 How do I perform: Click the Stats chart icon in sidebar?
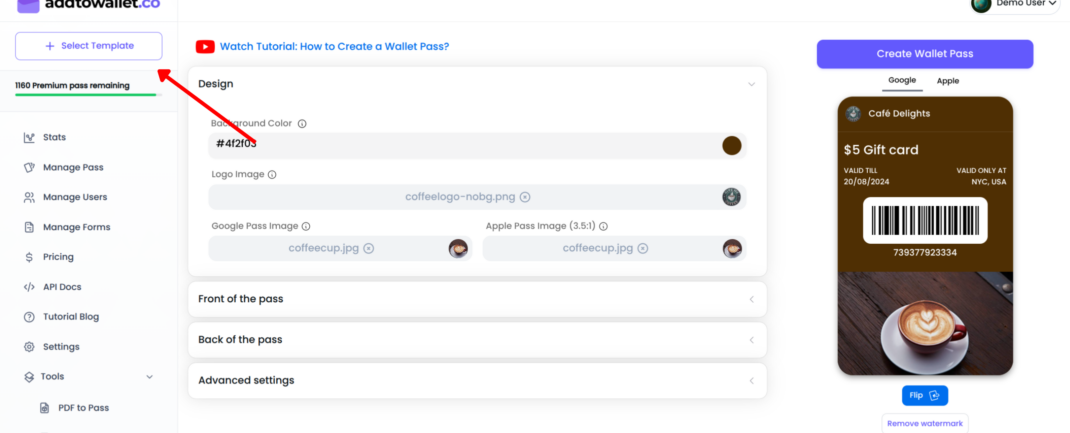pyautogui.click(x=30, y=137)
